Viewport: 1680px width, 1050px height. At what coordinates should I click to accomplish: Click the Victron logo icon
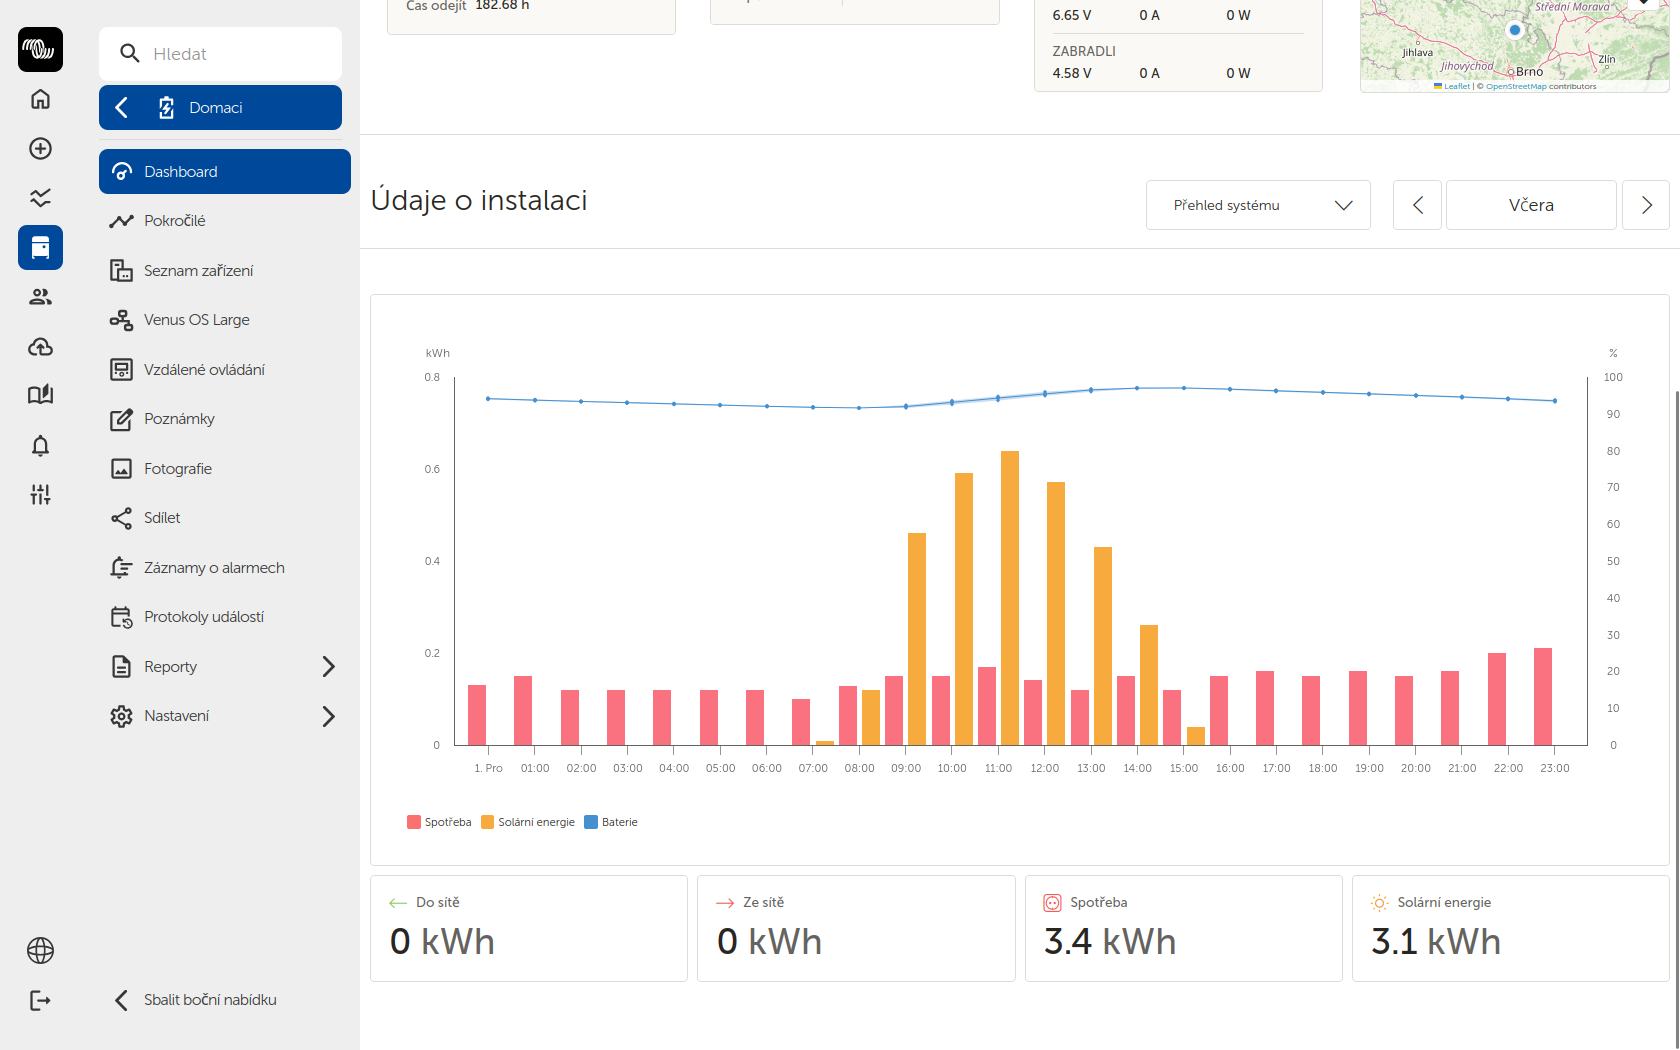point(40,49)
